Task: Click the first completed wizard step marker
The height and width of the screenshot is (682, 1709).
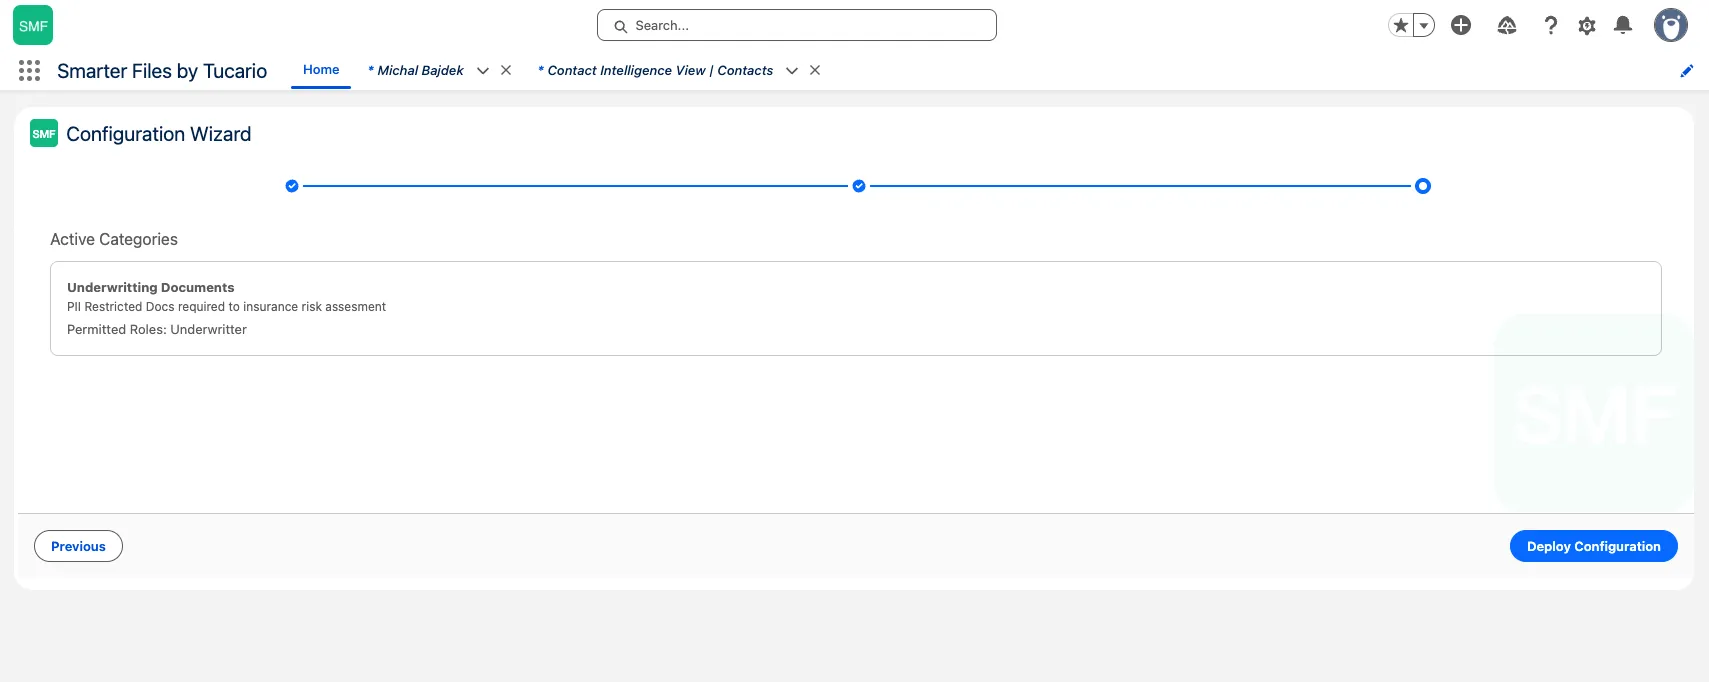Action: (292, 186)
